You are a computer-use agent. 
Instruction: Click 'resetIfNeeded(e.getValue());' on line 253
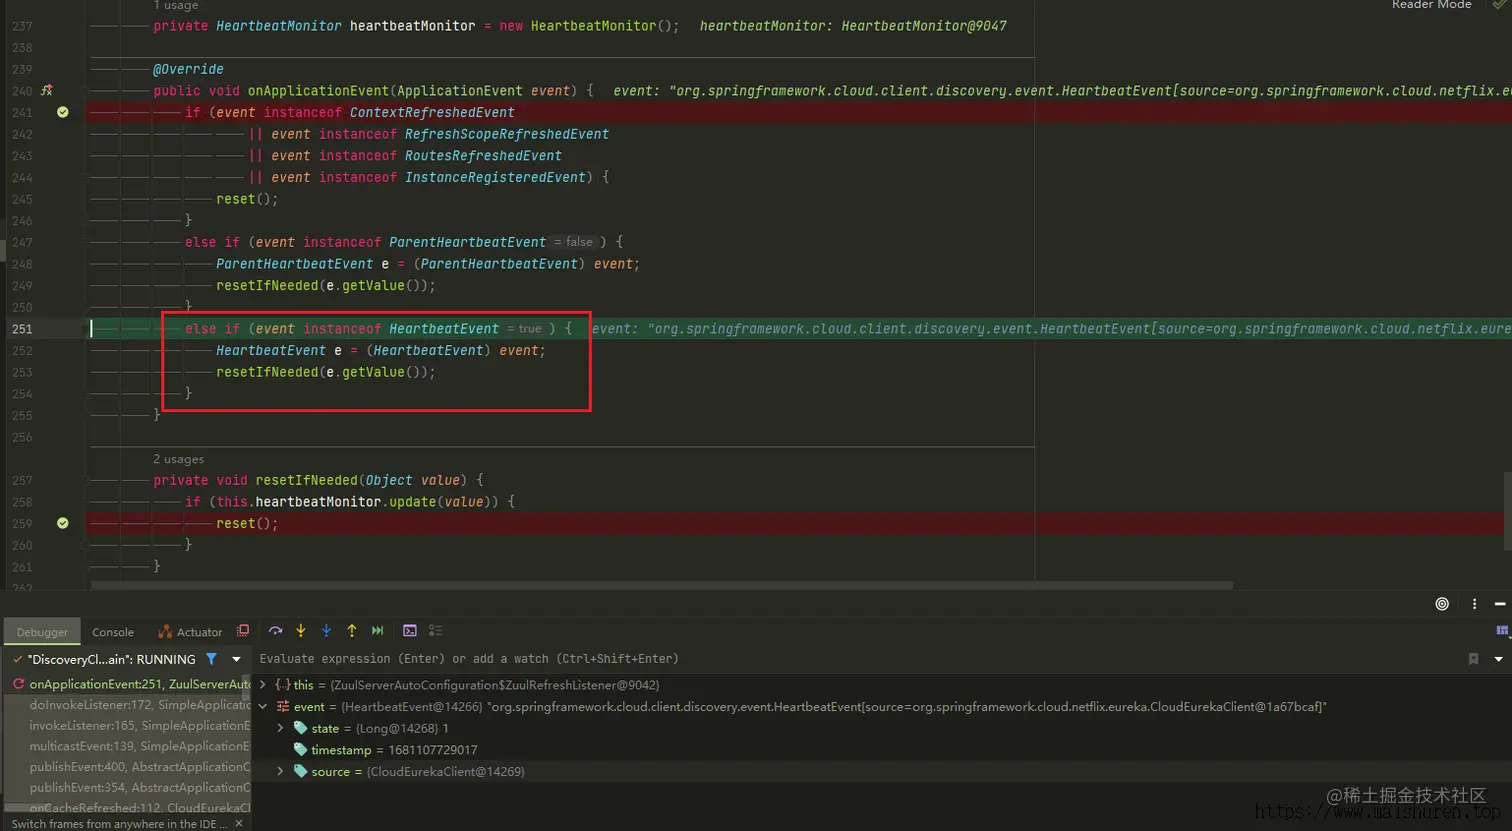tap(326, 372)
